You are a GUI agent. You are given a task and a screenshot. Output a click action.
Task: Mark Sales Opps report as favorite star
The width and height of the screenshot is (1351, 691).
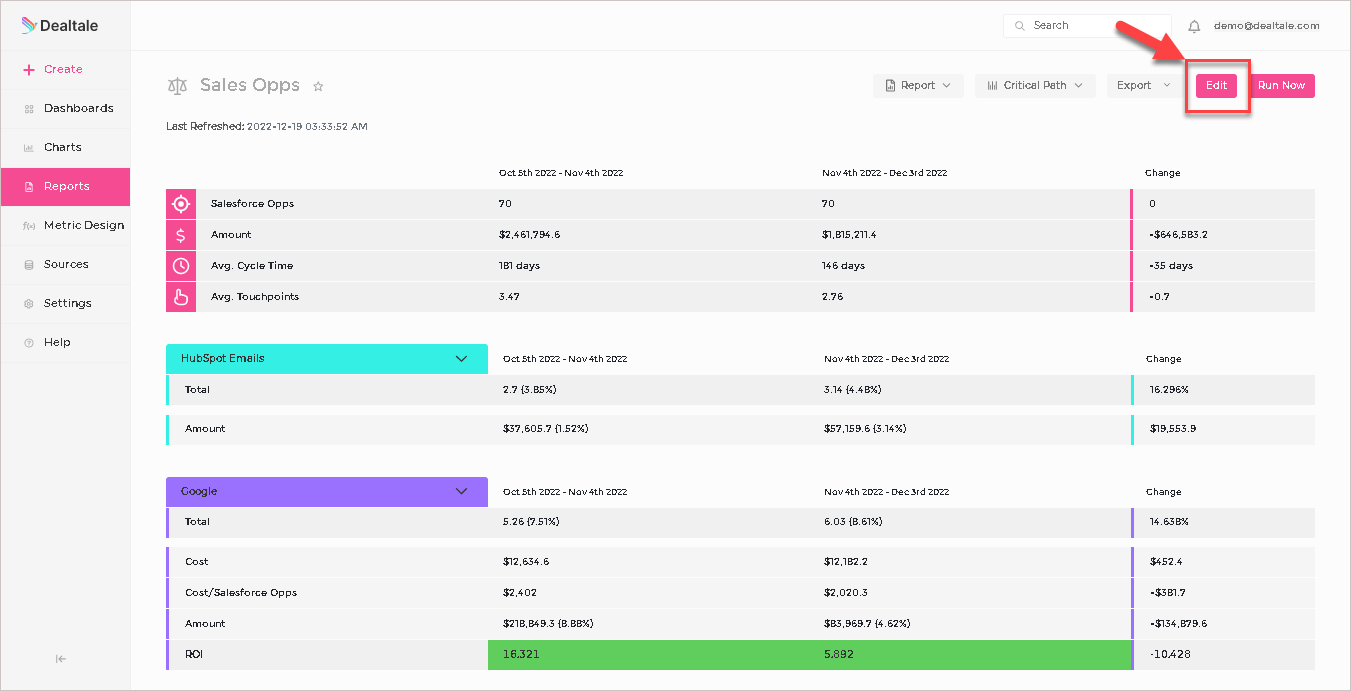[318, 86]
